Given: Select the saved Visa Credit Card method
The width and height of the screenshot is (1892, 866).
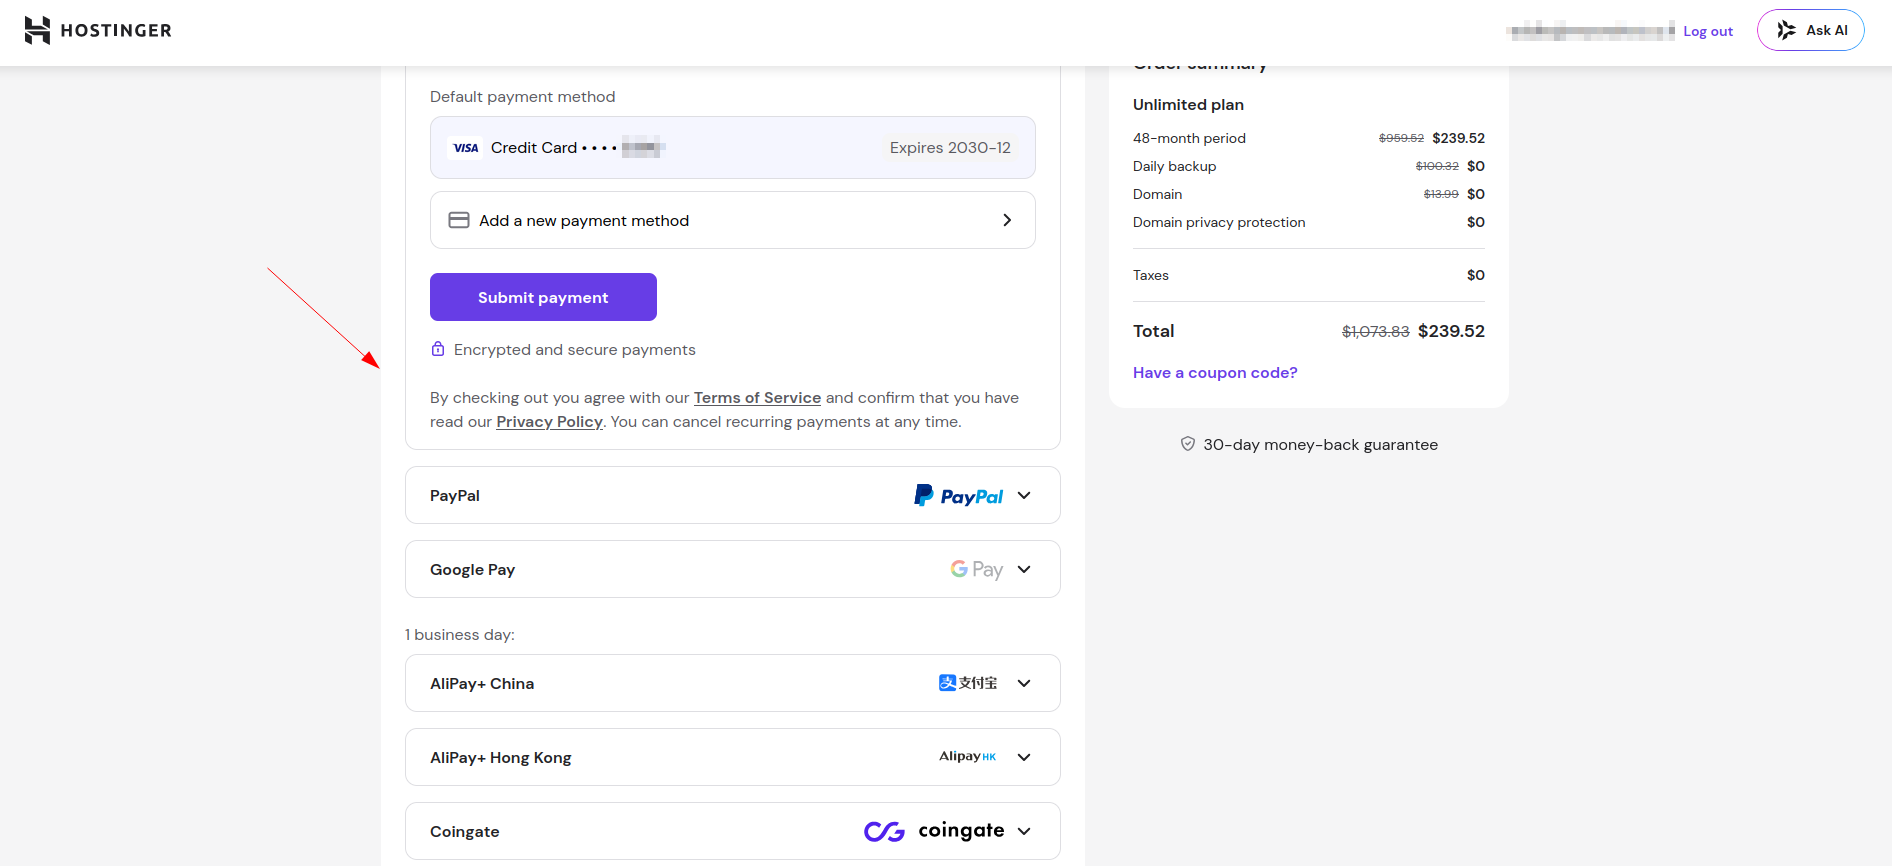Looking at the screenshot, I should click(x=733, y=148).
